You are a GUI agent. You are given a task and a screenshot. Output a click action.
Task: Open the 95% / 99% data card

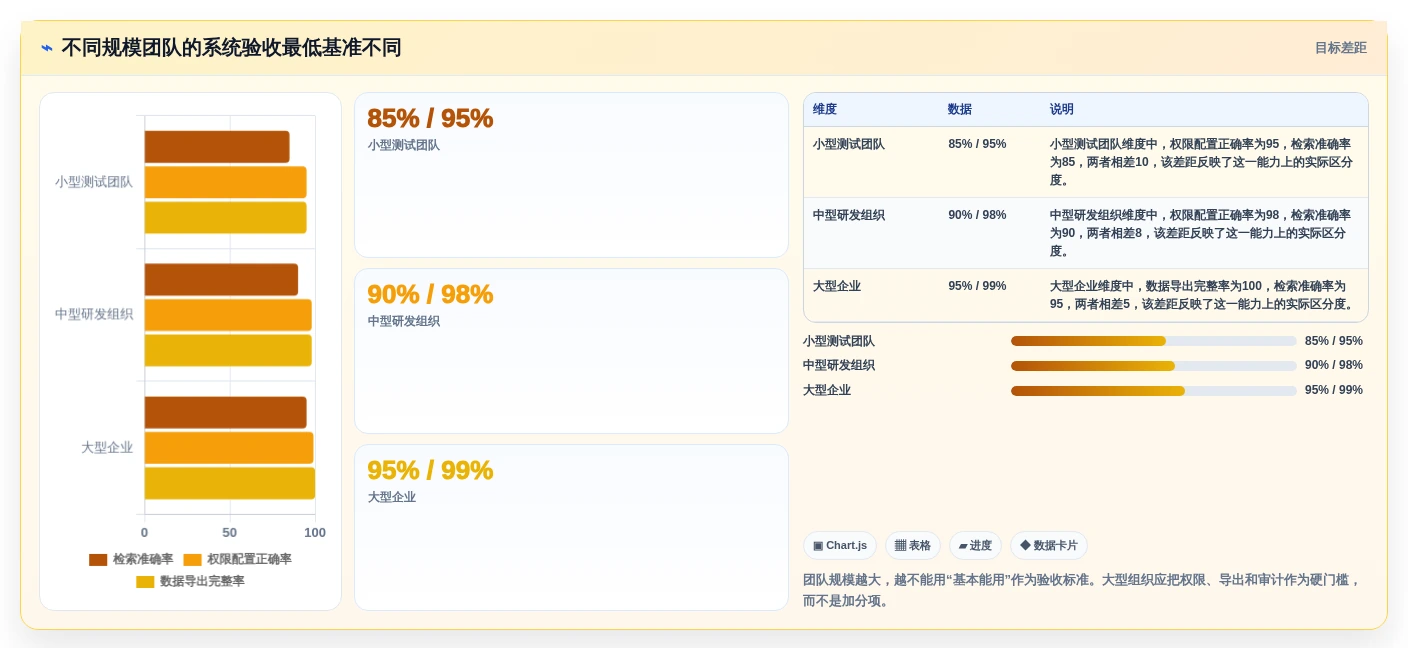click(x=571, y=527)
